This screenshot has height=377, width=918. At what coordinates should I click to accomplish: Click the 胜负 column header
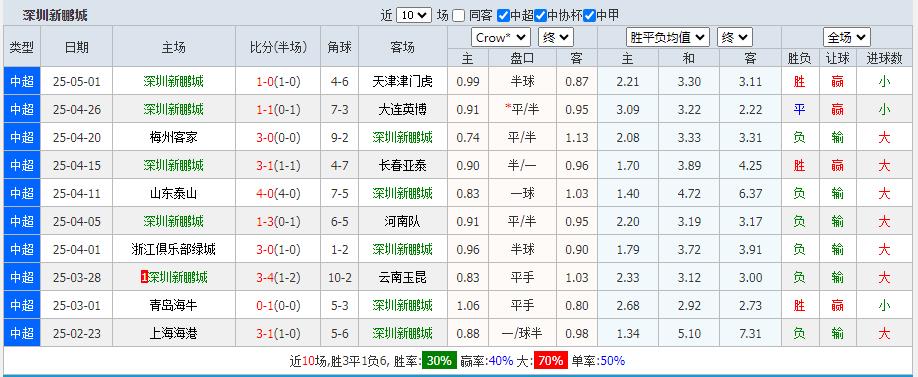coord(799,58)
